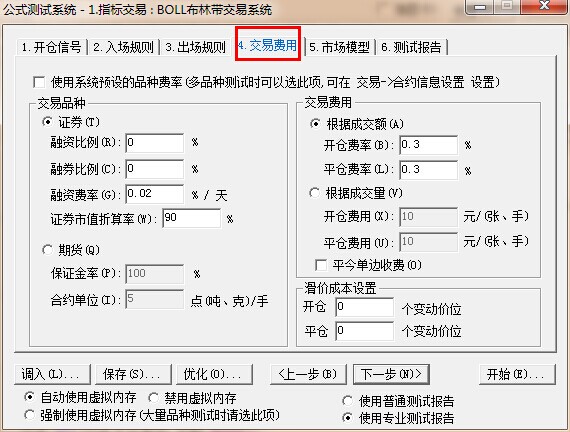Click the 开仓费用(X) field
This screenshot has height=432, width=570.
click(428, 217)
